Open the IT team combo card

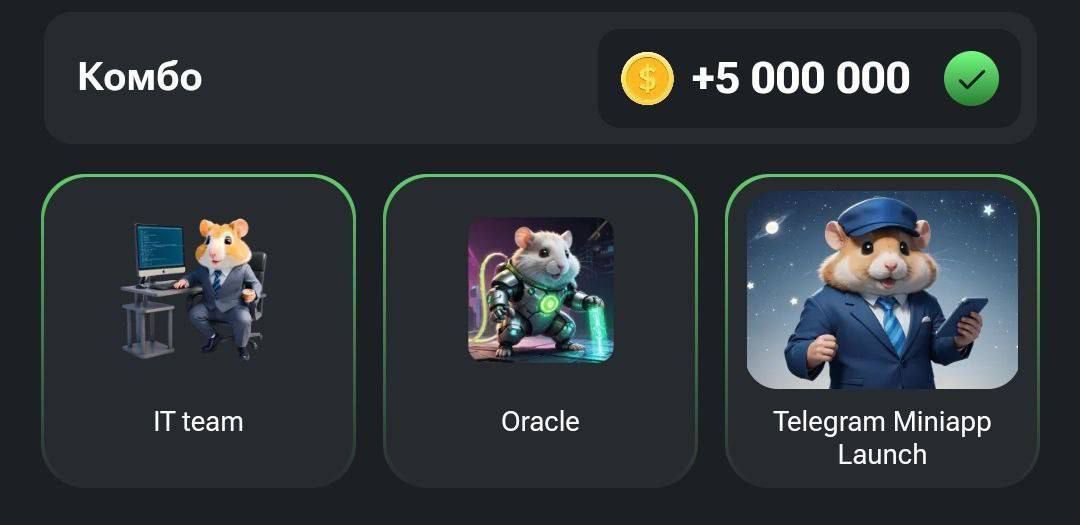click(x=198, y=331)
